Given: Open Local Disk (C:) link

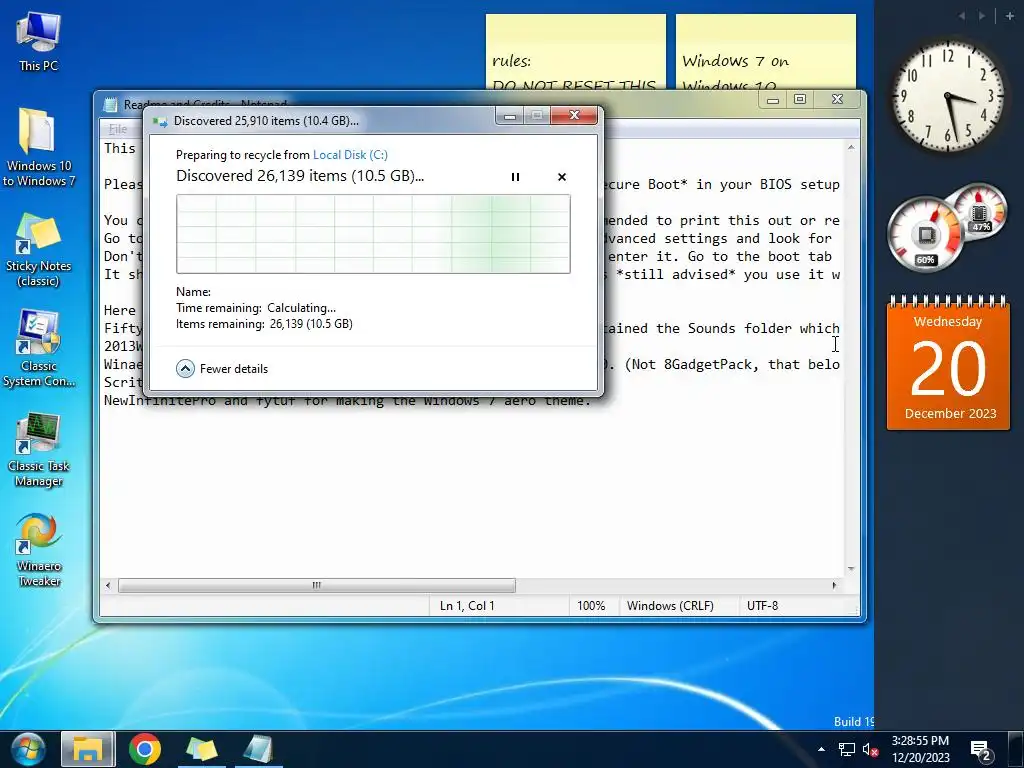Looking at the screenshot, I should pos(350,155).
